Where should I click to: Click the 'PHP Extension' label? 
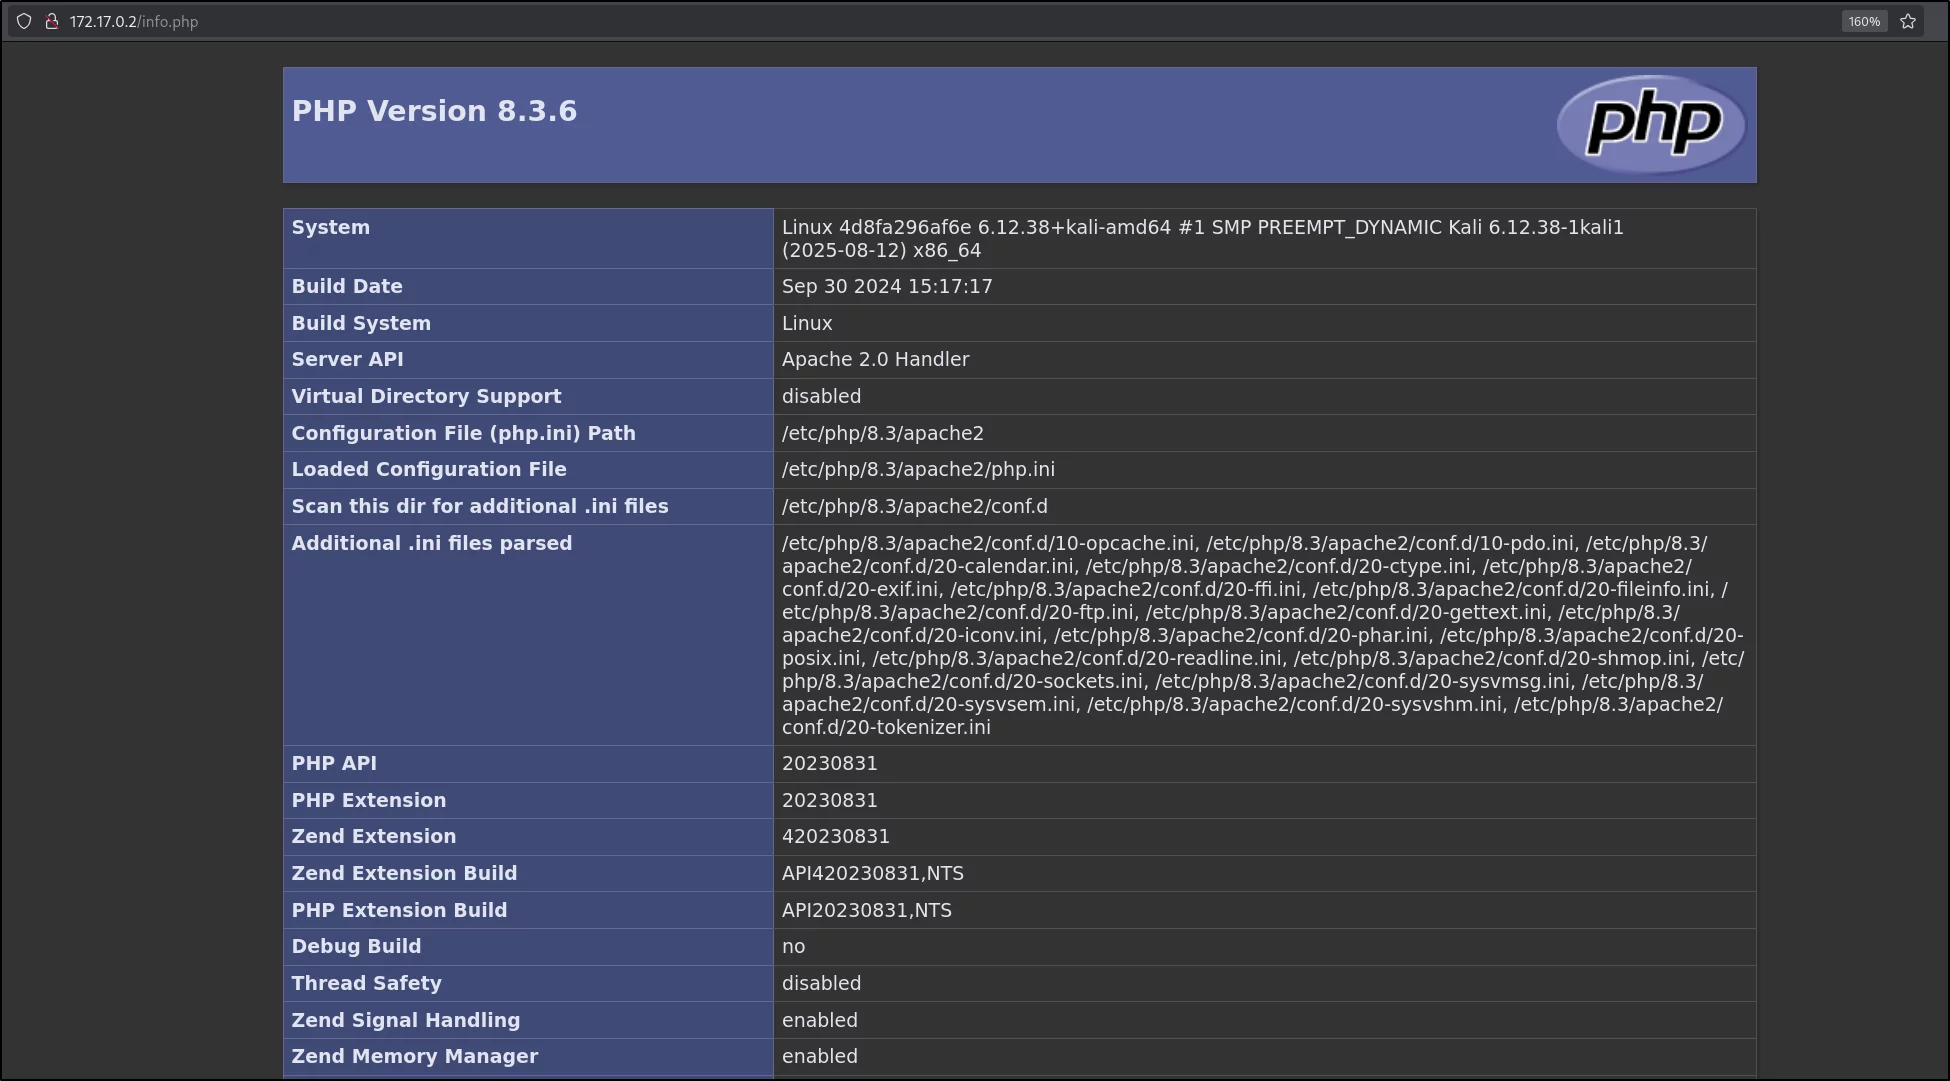coord(369,800)
